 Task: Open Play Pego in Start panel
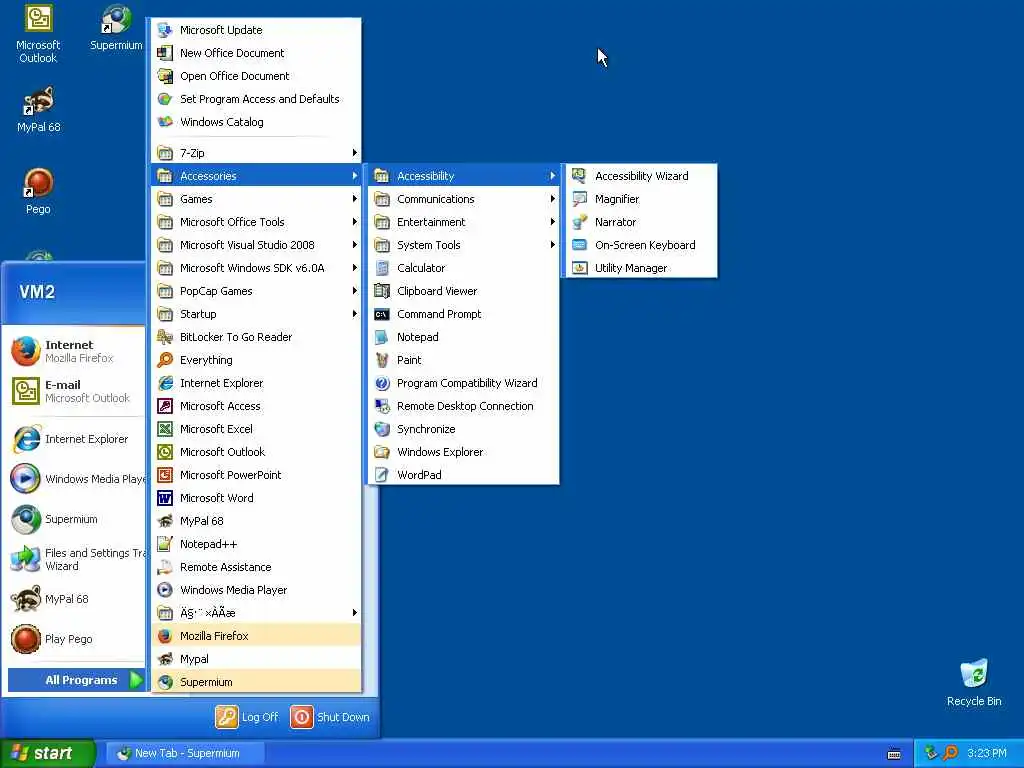coord(75,639)
